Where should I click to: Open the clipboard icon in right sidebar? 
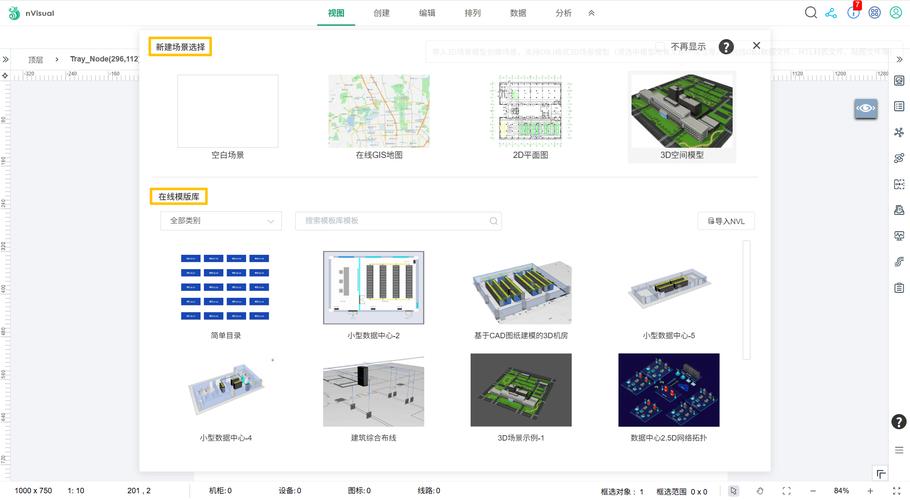point(899,288)
